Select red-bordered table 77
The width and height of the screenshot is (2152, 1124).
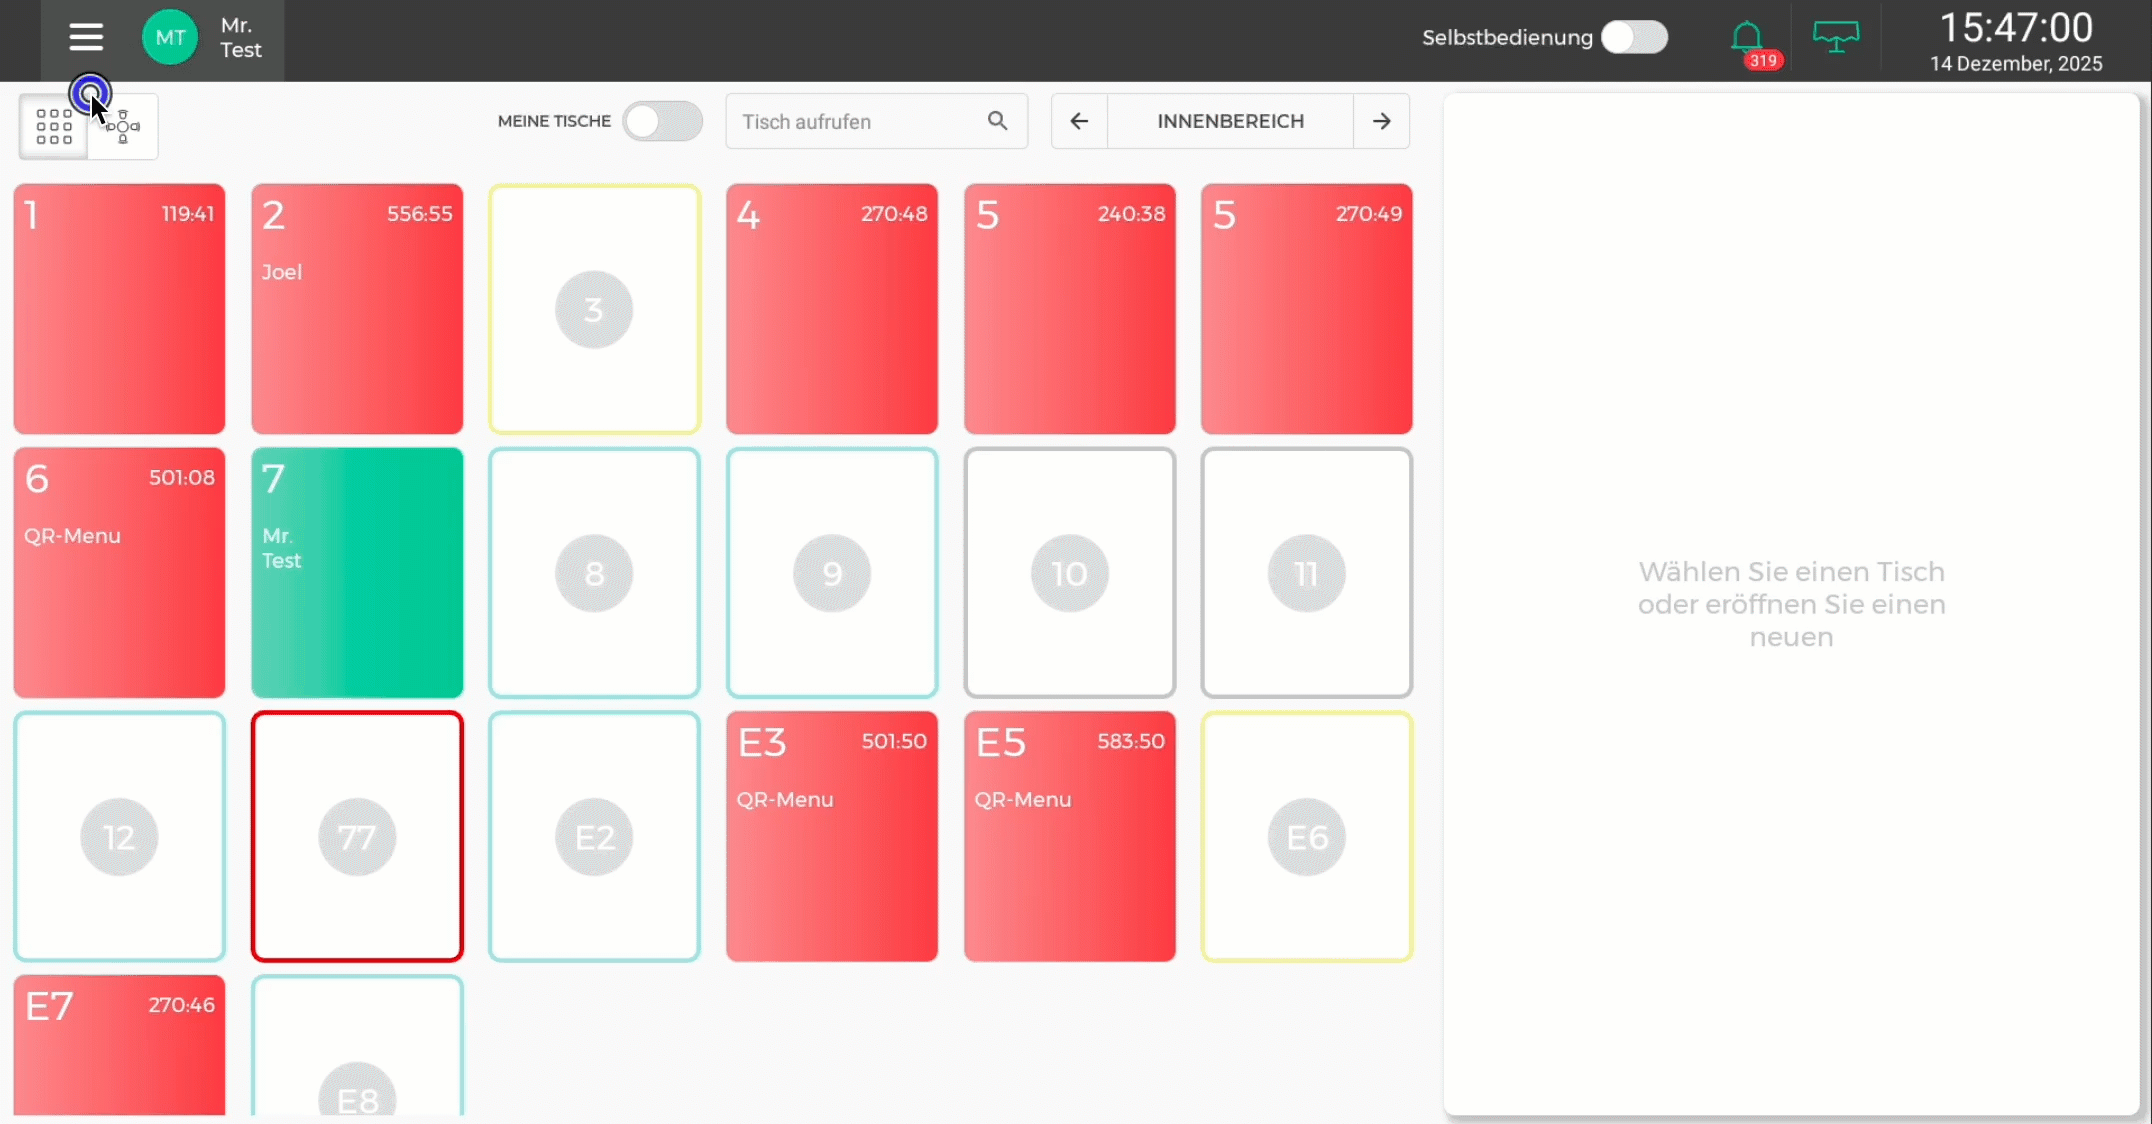tap(357, 837)
